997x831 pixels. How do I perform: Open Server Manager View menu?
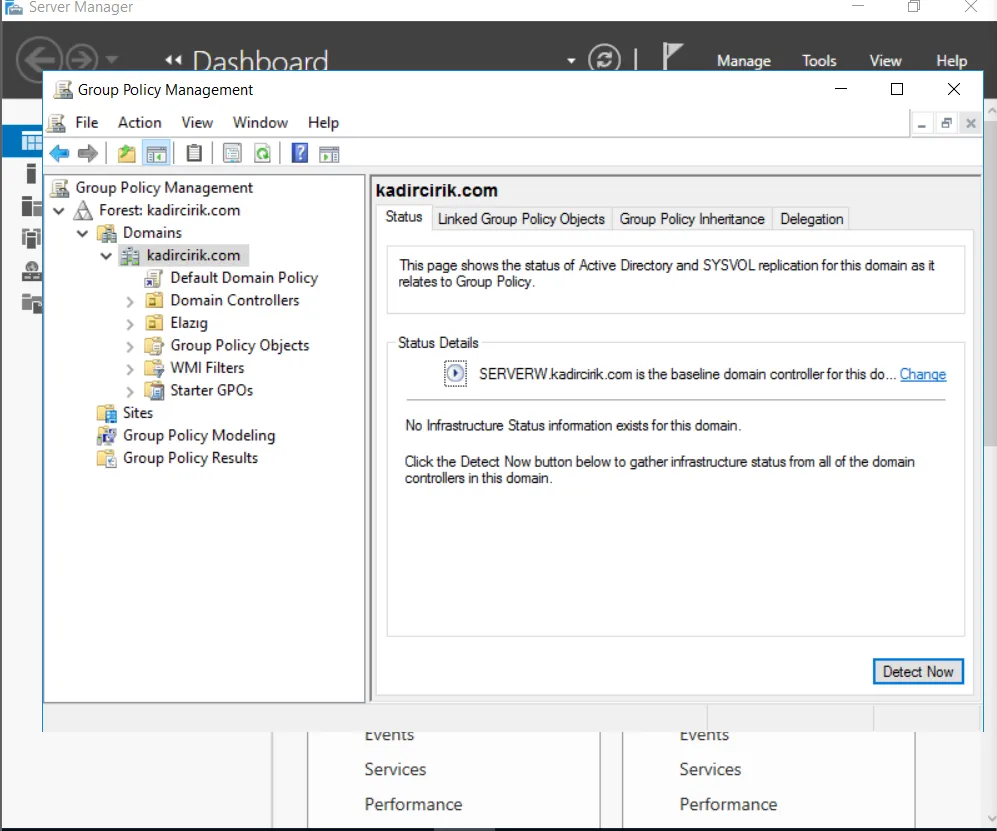click(x=885, y=61)
